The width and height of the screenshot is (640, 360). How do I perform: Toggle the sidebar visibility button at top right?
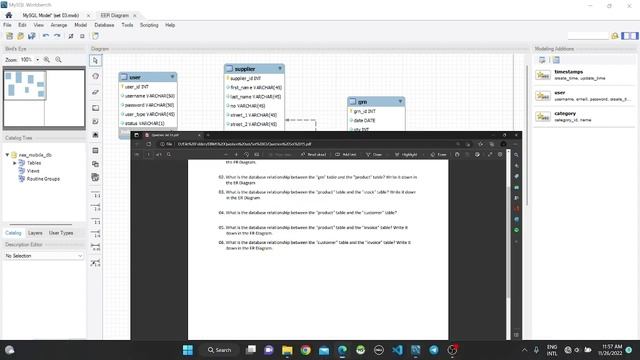tap(629, 36)
